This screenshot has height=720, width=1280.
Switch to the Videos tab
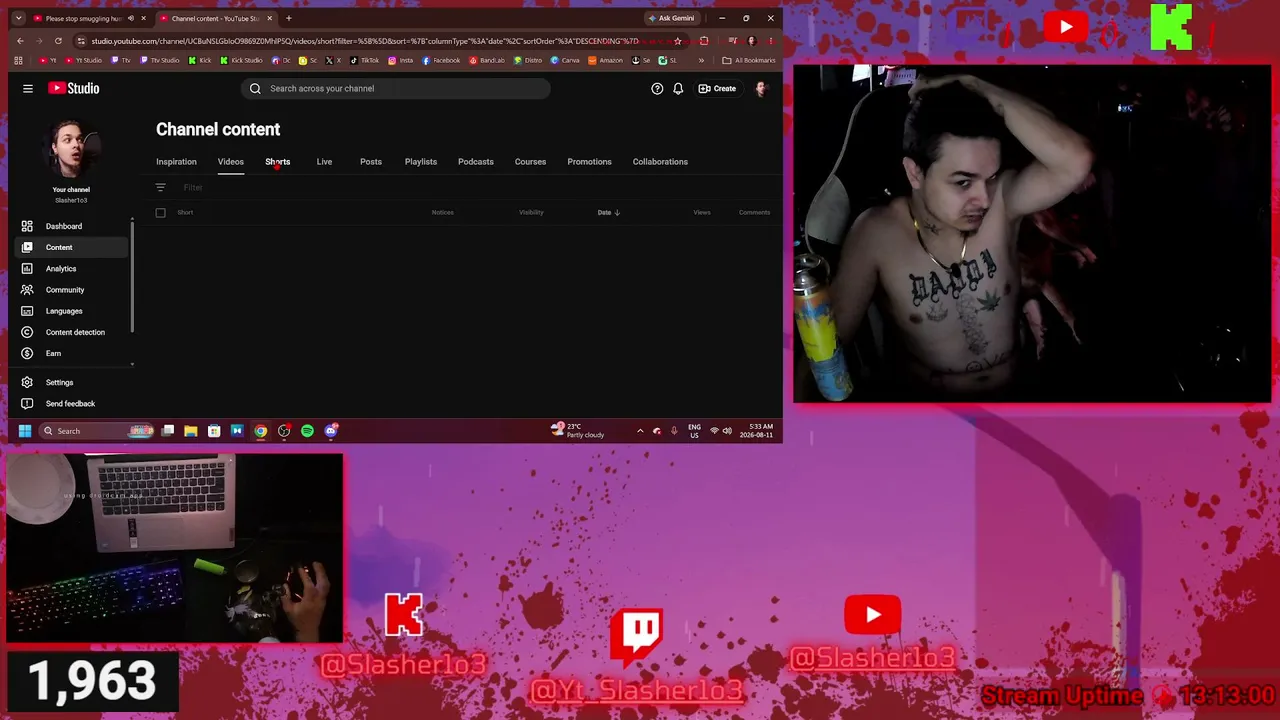coord(231,162)
